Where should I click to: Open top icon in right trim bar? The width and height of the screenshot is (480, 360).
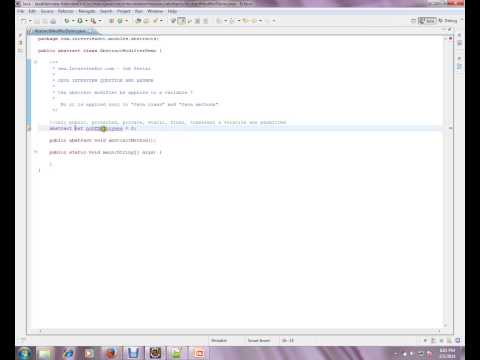[459, 35]
